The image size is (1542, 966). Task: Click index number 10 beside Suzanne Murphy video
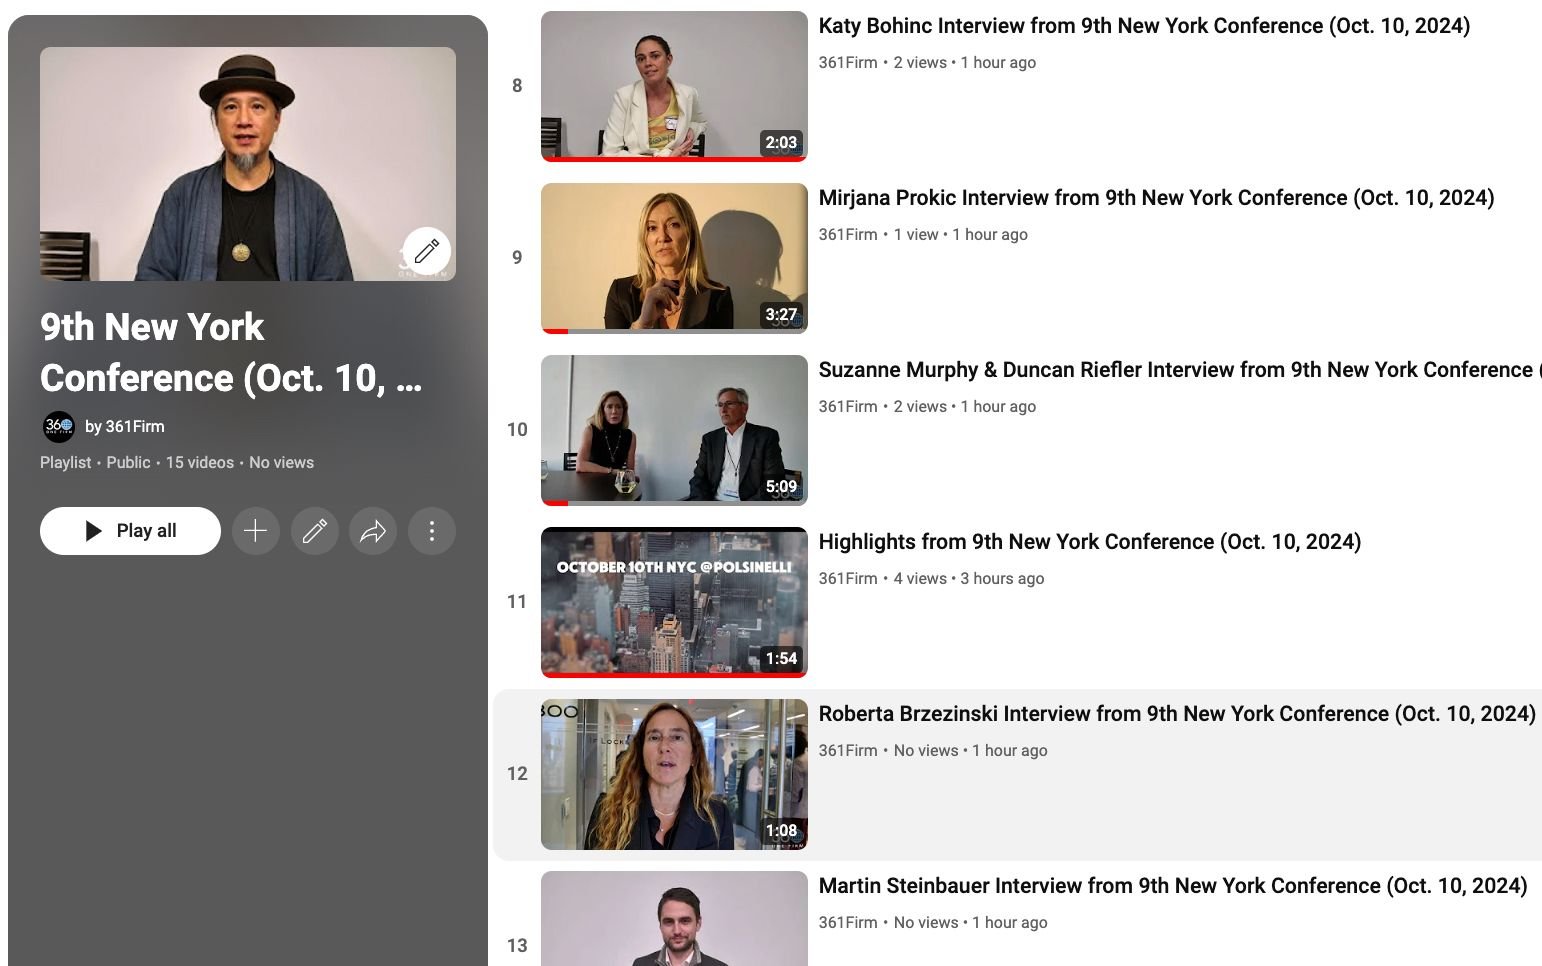point(517,430)
